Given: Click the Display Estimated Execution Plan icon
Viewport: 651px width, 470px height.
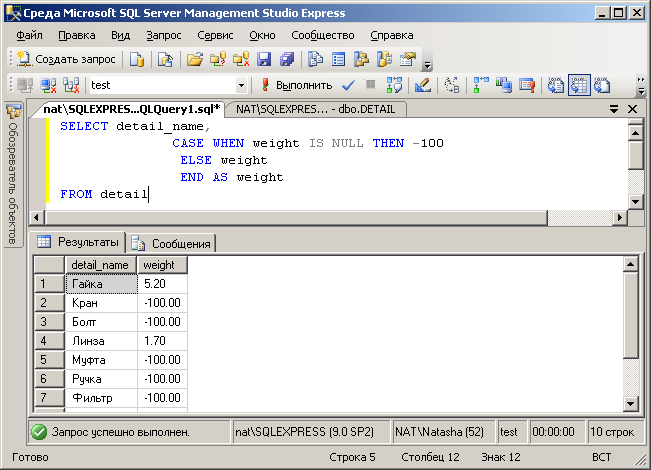Looking at the screenshot, I should 394,85.
